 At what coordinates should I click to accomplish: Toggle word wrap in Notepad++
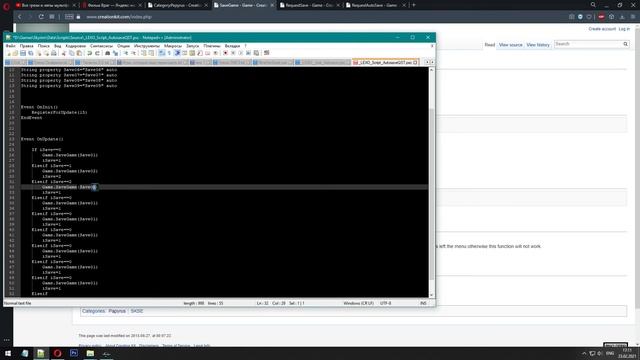pyautogui.click(x=162, y=53)
